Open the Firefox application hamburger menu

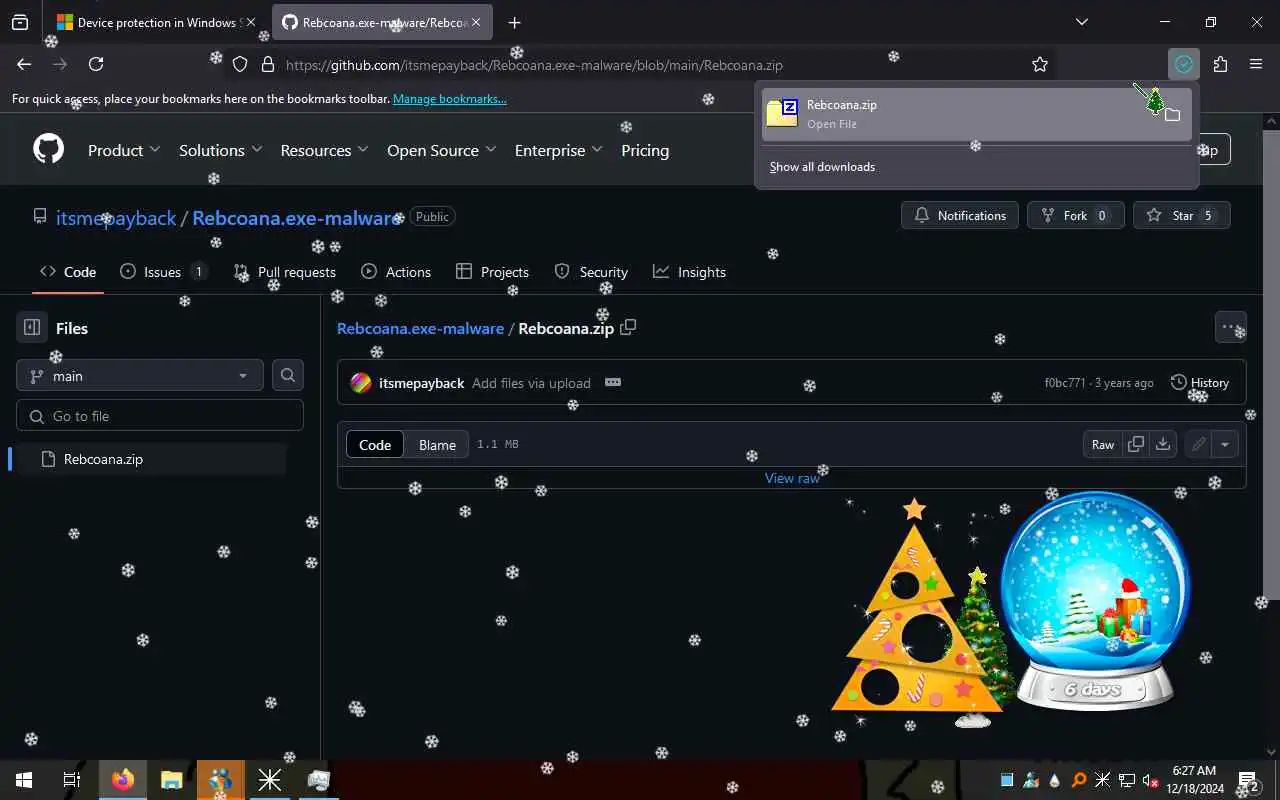(1256, 64)
